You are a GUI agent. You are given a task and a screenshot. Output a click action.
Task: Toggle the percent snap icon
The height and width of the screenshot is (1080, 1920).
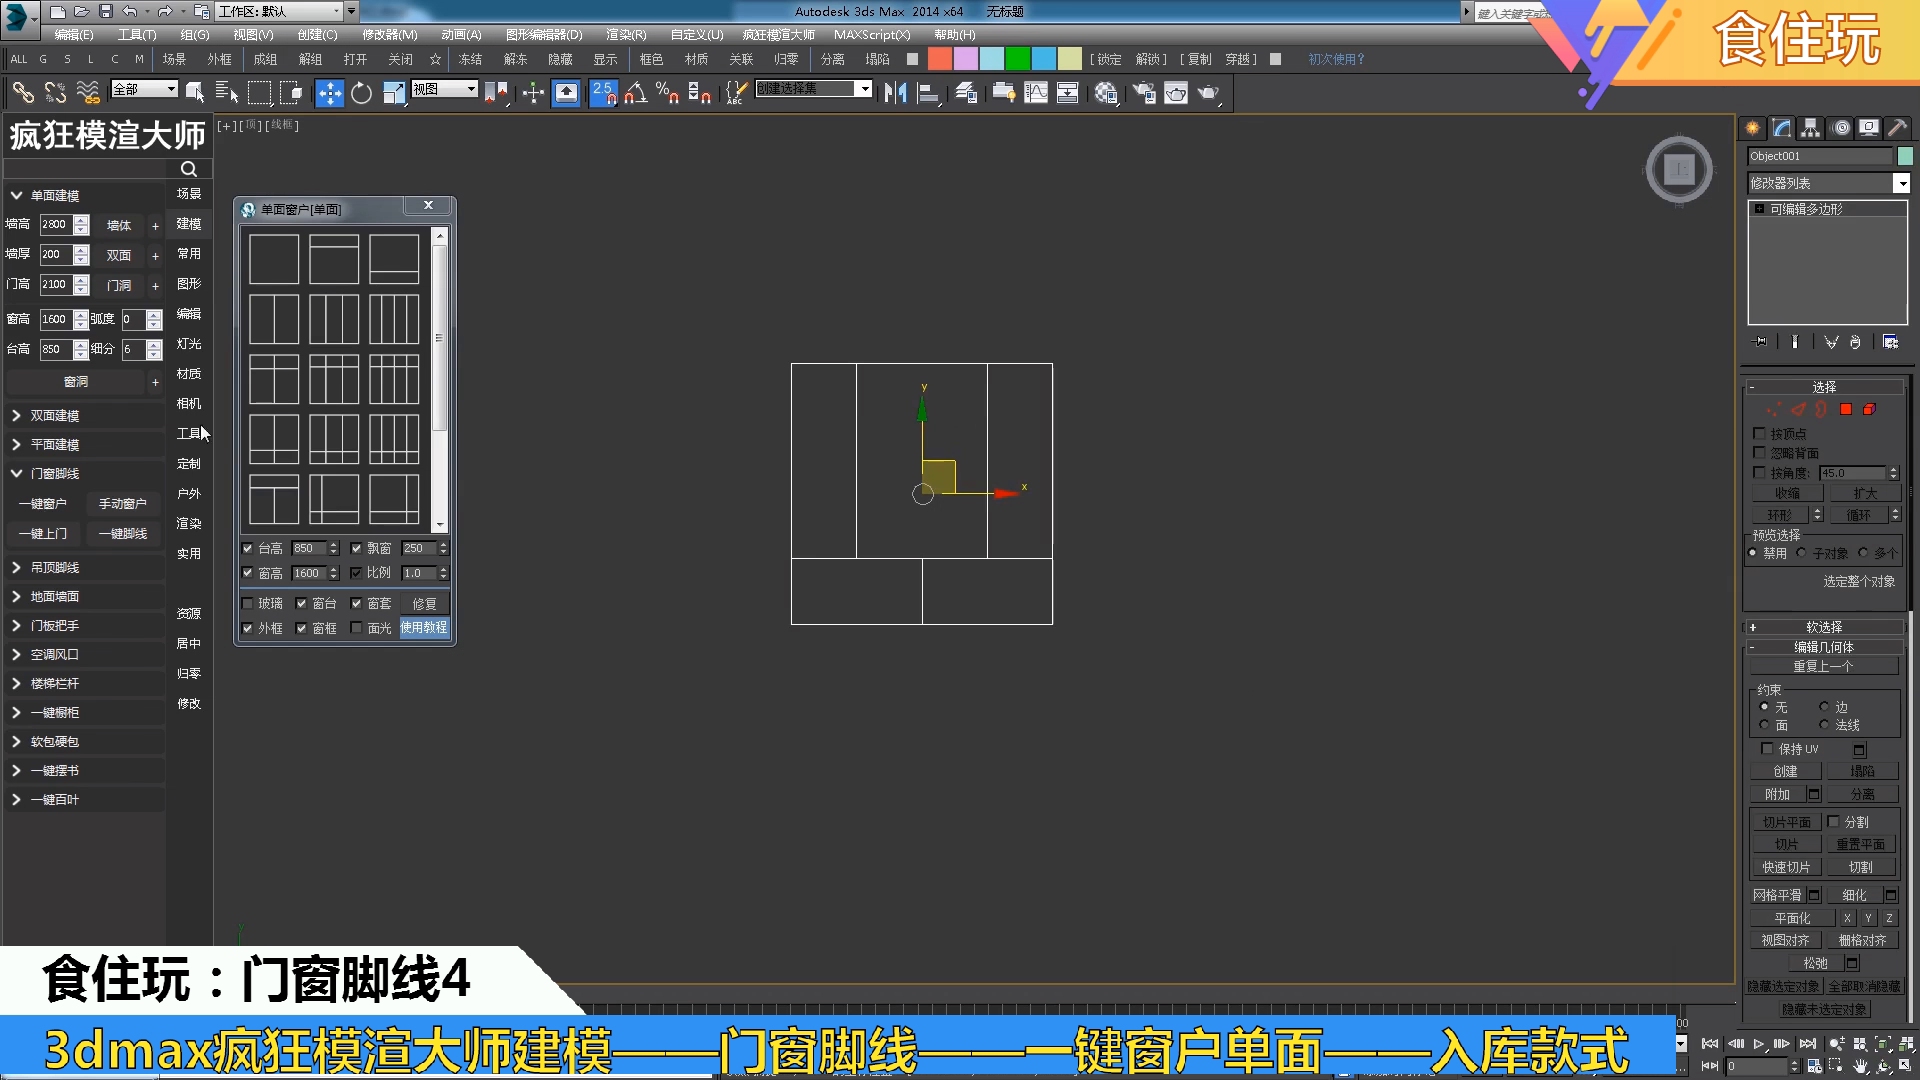pyautogui.click(x=667, y=93)
